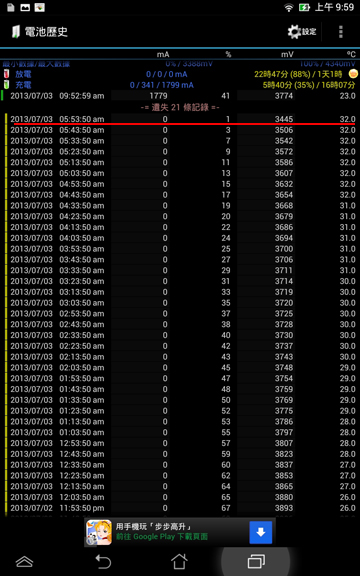Select the 12:23:50 am record row

(x=180, y=475)
